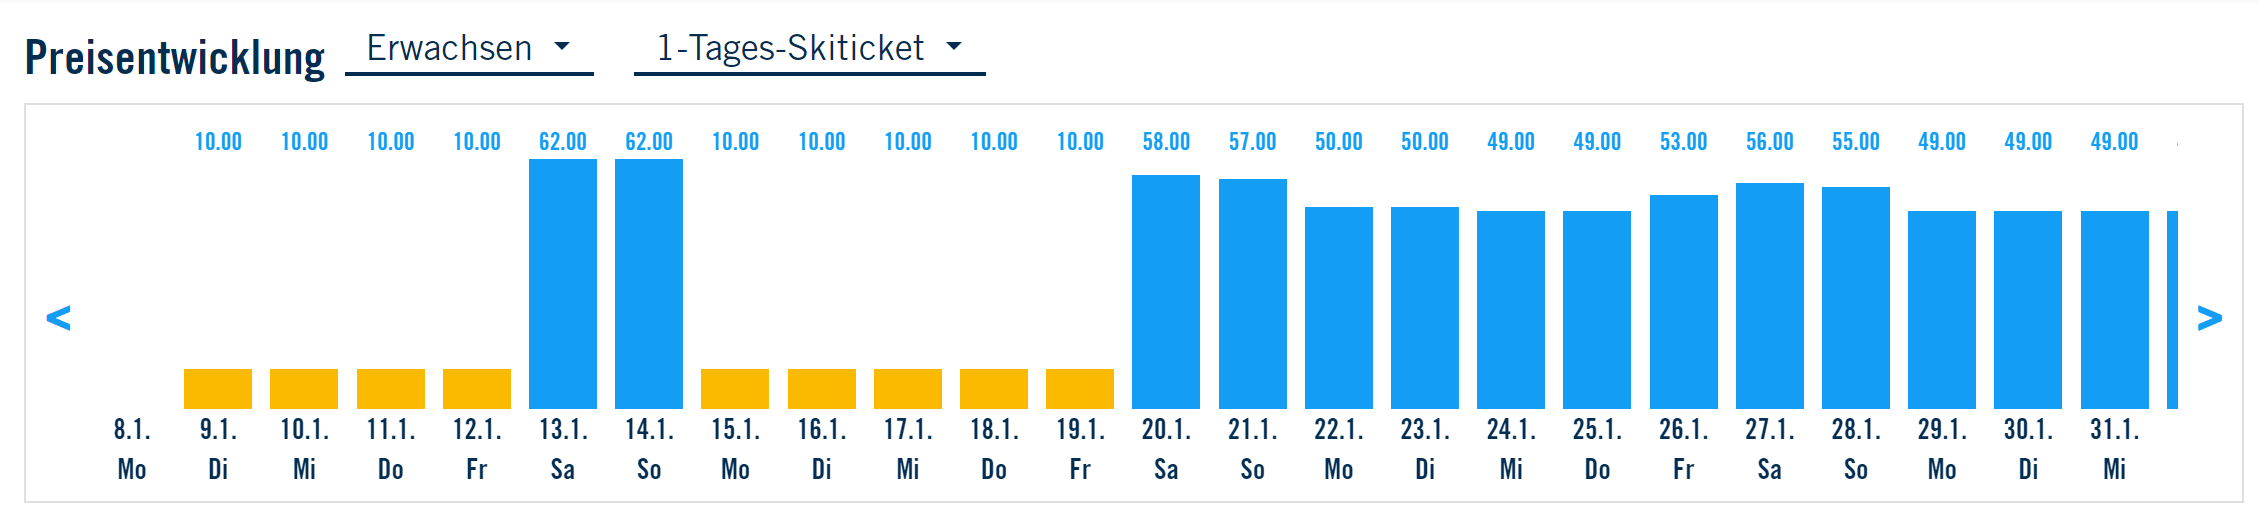The height and width of the screenshot is (527, 2259).
Task: Click the right arrow to show later dates
Action: [x=2209, y=318]
